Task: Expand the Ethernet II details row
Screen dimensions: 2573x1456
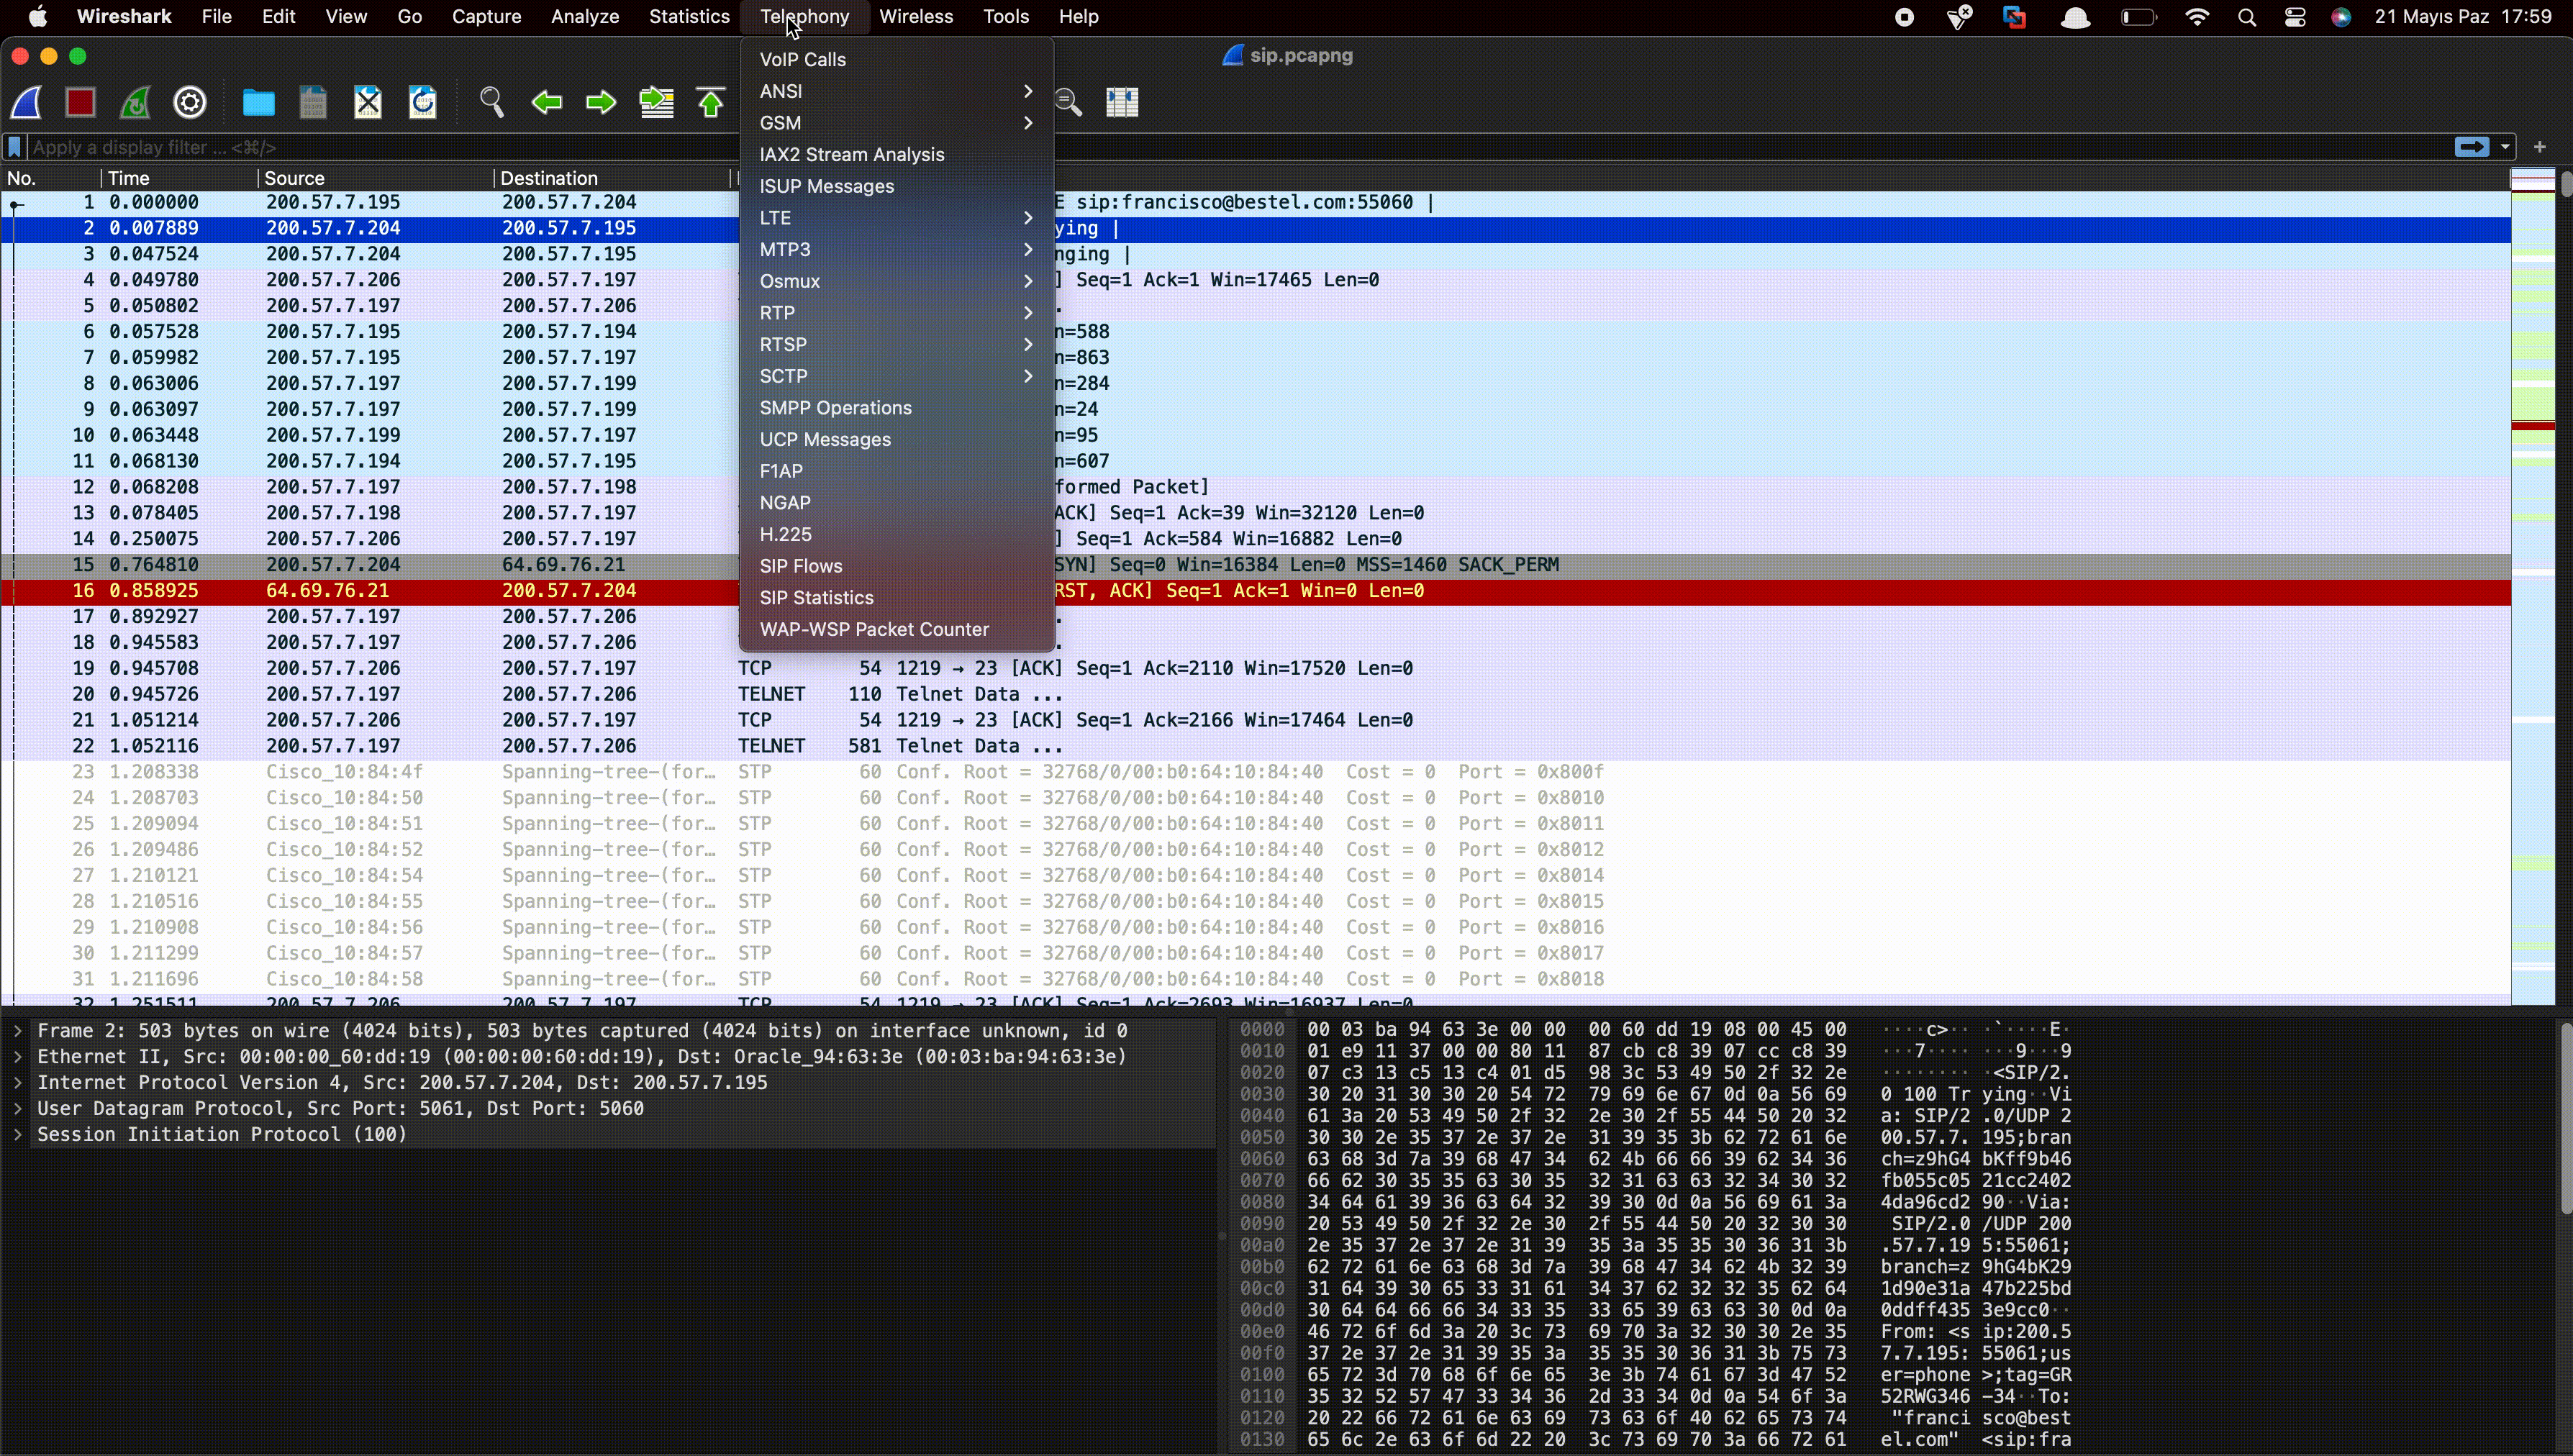Action: [x=18, y=1057]
